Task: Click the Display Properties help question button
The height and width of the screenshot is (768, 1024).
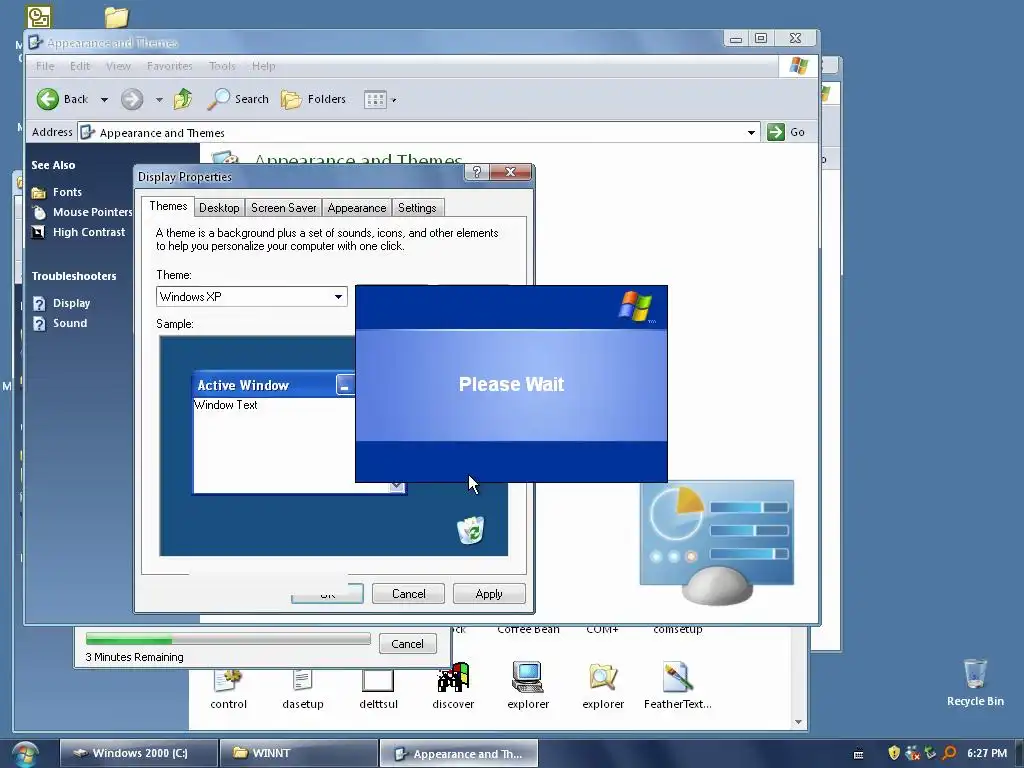Action: click(x=477, y=172)
